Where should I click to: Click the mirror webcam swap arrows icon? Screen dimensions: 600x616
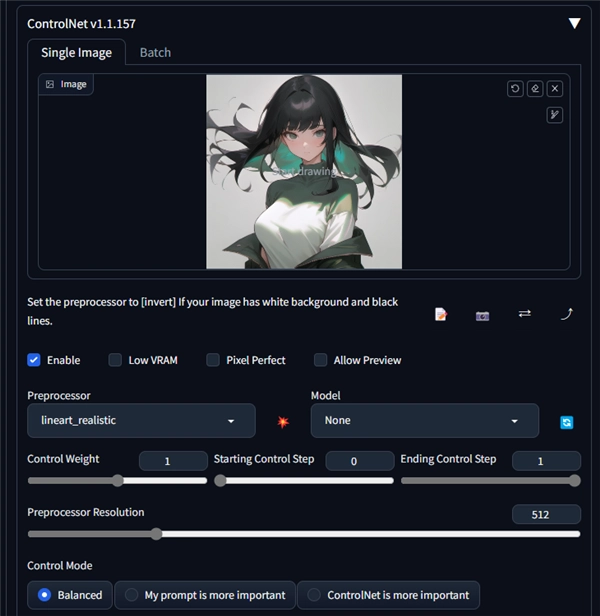point(525,314)
